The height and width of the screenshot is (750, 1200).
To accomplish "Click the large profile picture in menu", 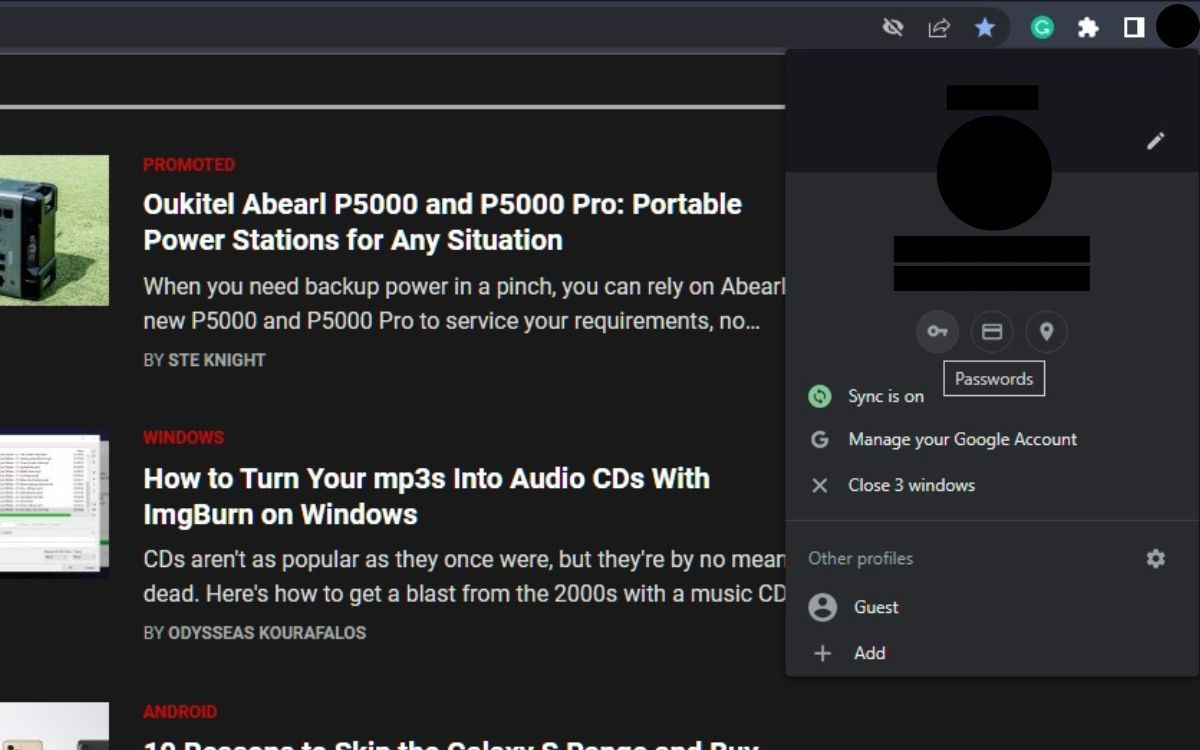I will pos(993,172).
